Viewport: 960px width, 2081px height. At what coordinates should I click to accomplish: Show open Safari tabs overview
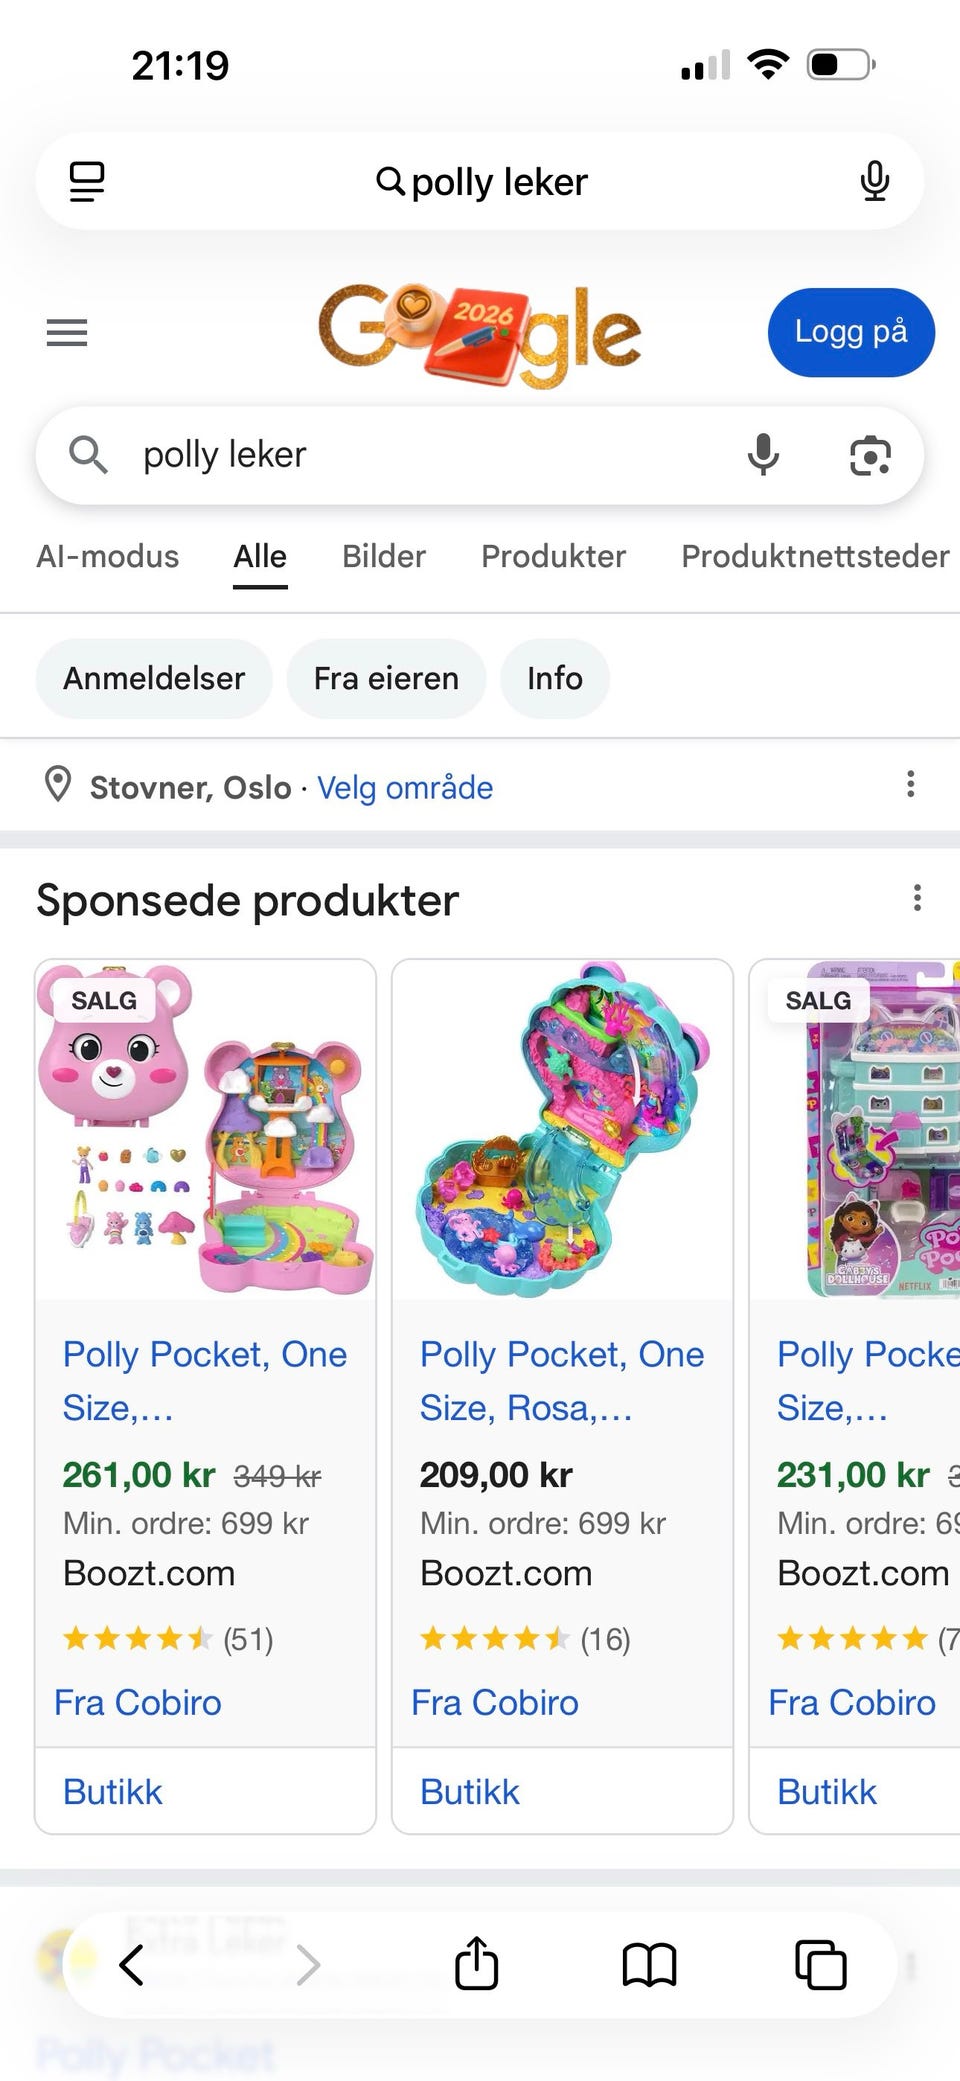[820, 1964]
